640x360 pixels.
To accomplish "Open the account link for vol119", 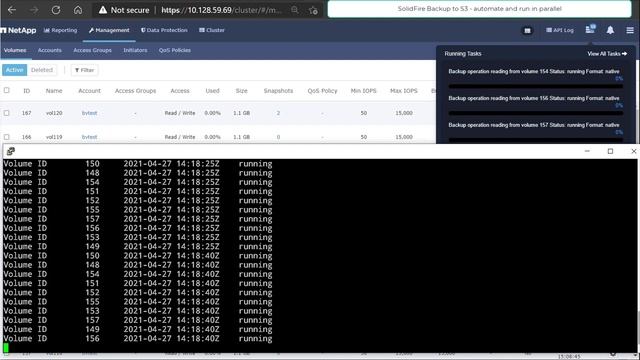I will tap(89, 137).
